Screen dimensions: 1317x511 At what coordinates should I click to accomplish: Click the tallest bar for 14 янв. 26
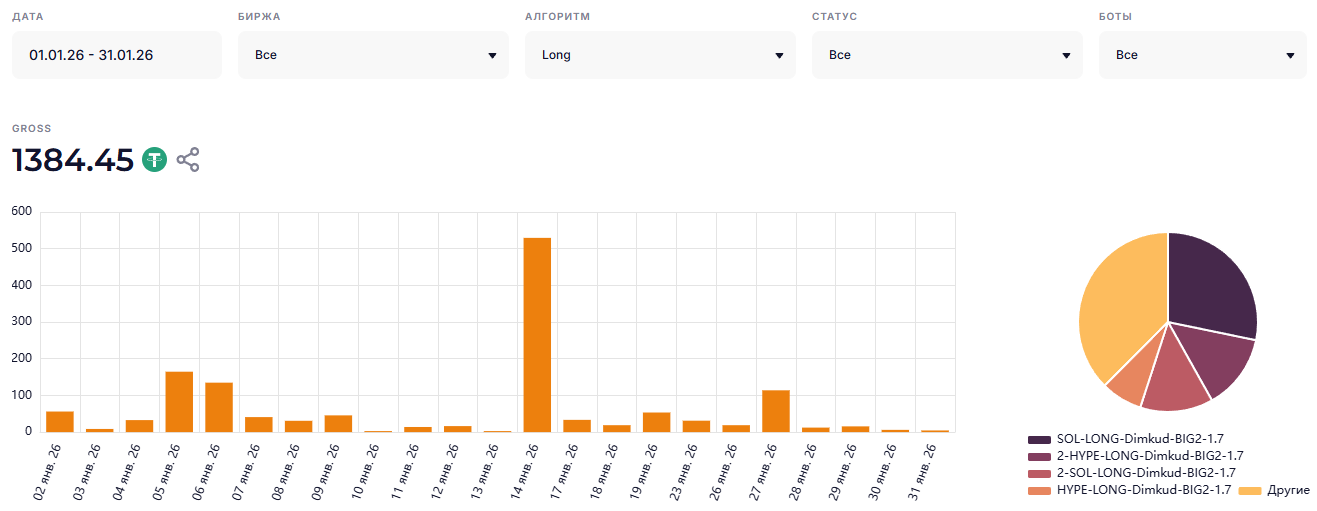(x=537, y=335)
